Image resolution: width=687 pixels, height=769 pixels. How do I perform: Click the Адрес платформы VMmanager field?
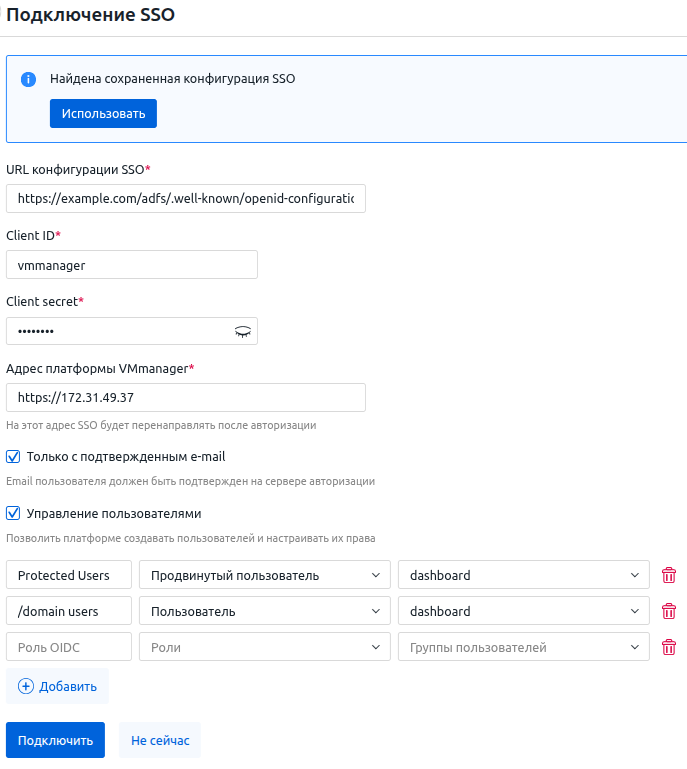tap(185, 397)
